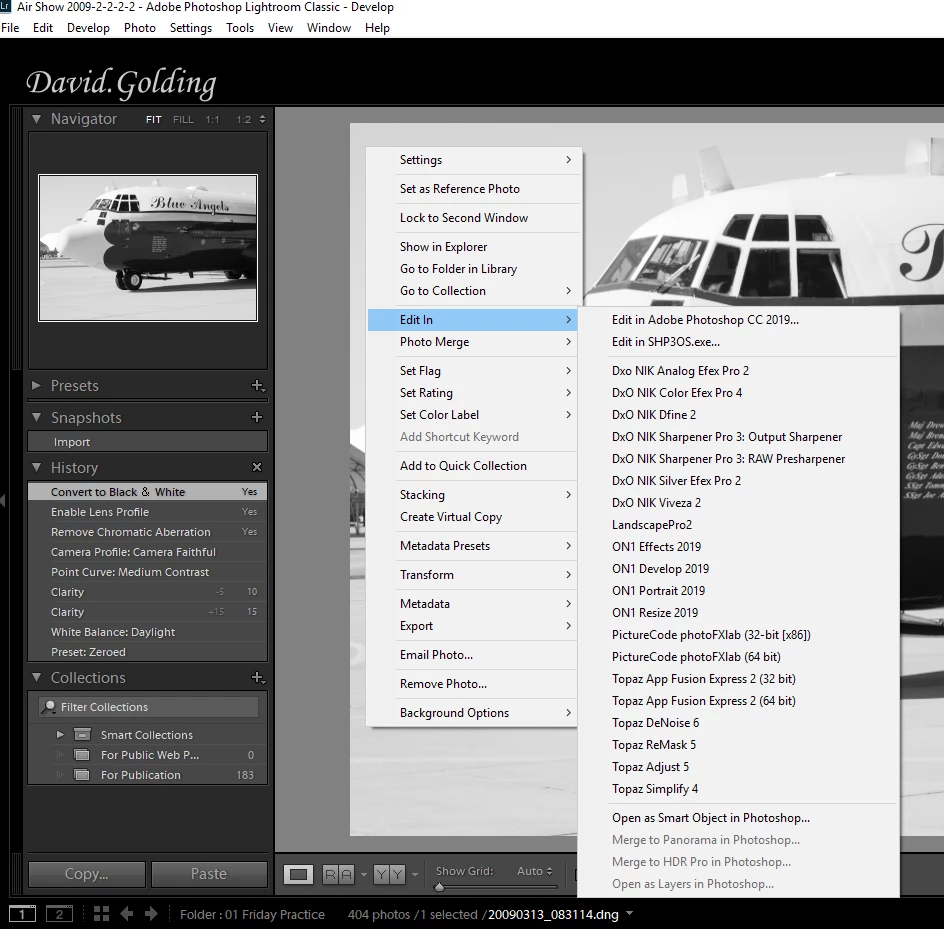Add a new collection with plus icon

(x=258, y=677)
